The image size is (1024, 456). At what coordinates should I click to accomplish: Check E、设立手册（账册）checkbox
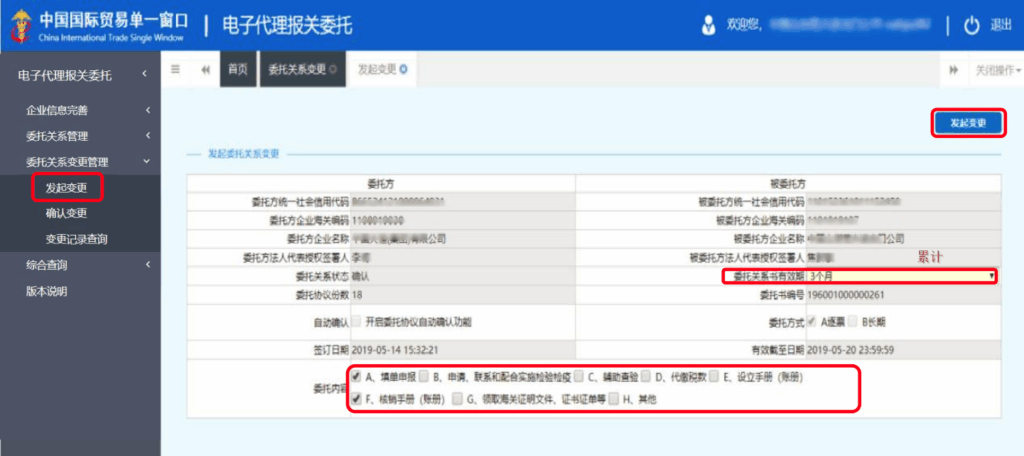click(713, 377)
